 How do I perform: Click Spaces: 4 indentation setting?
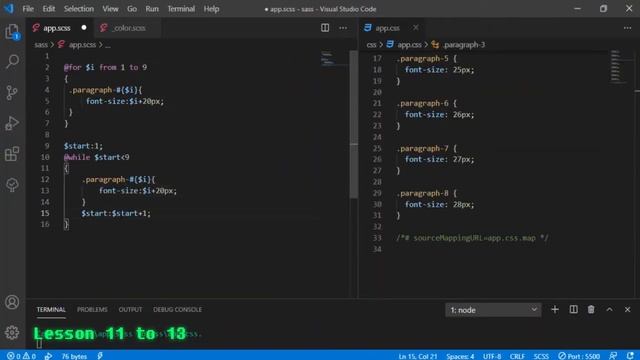tap(460, 356)
